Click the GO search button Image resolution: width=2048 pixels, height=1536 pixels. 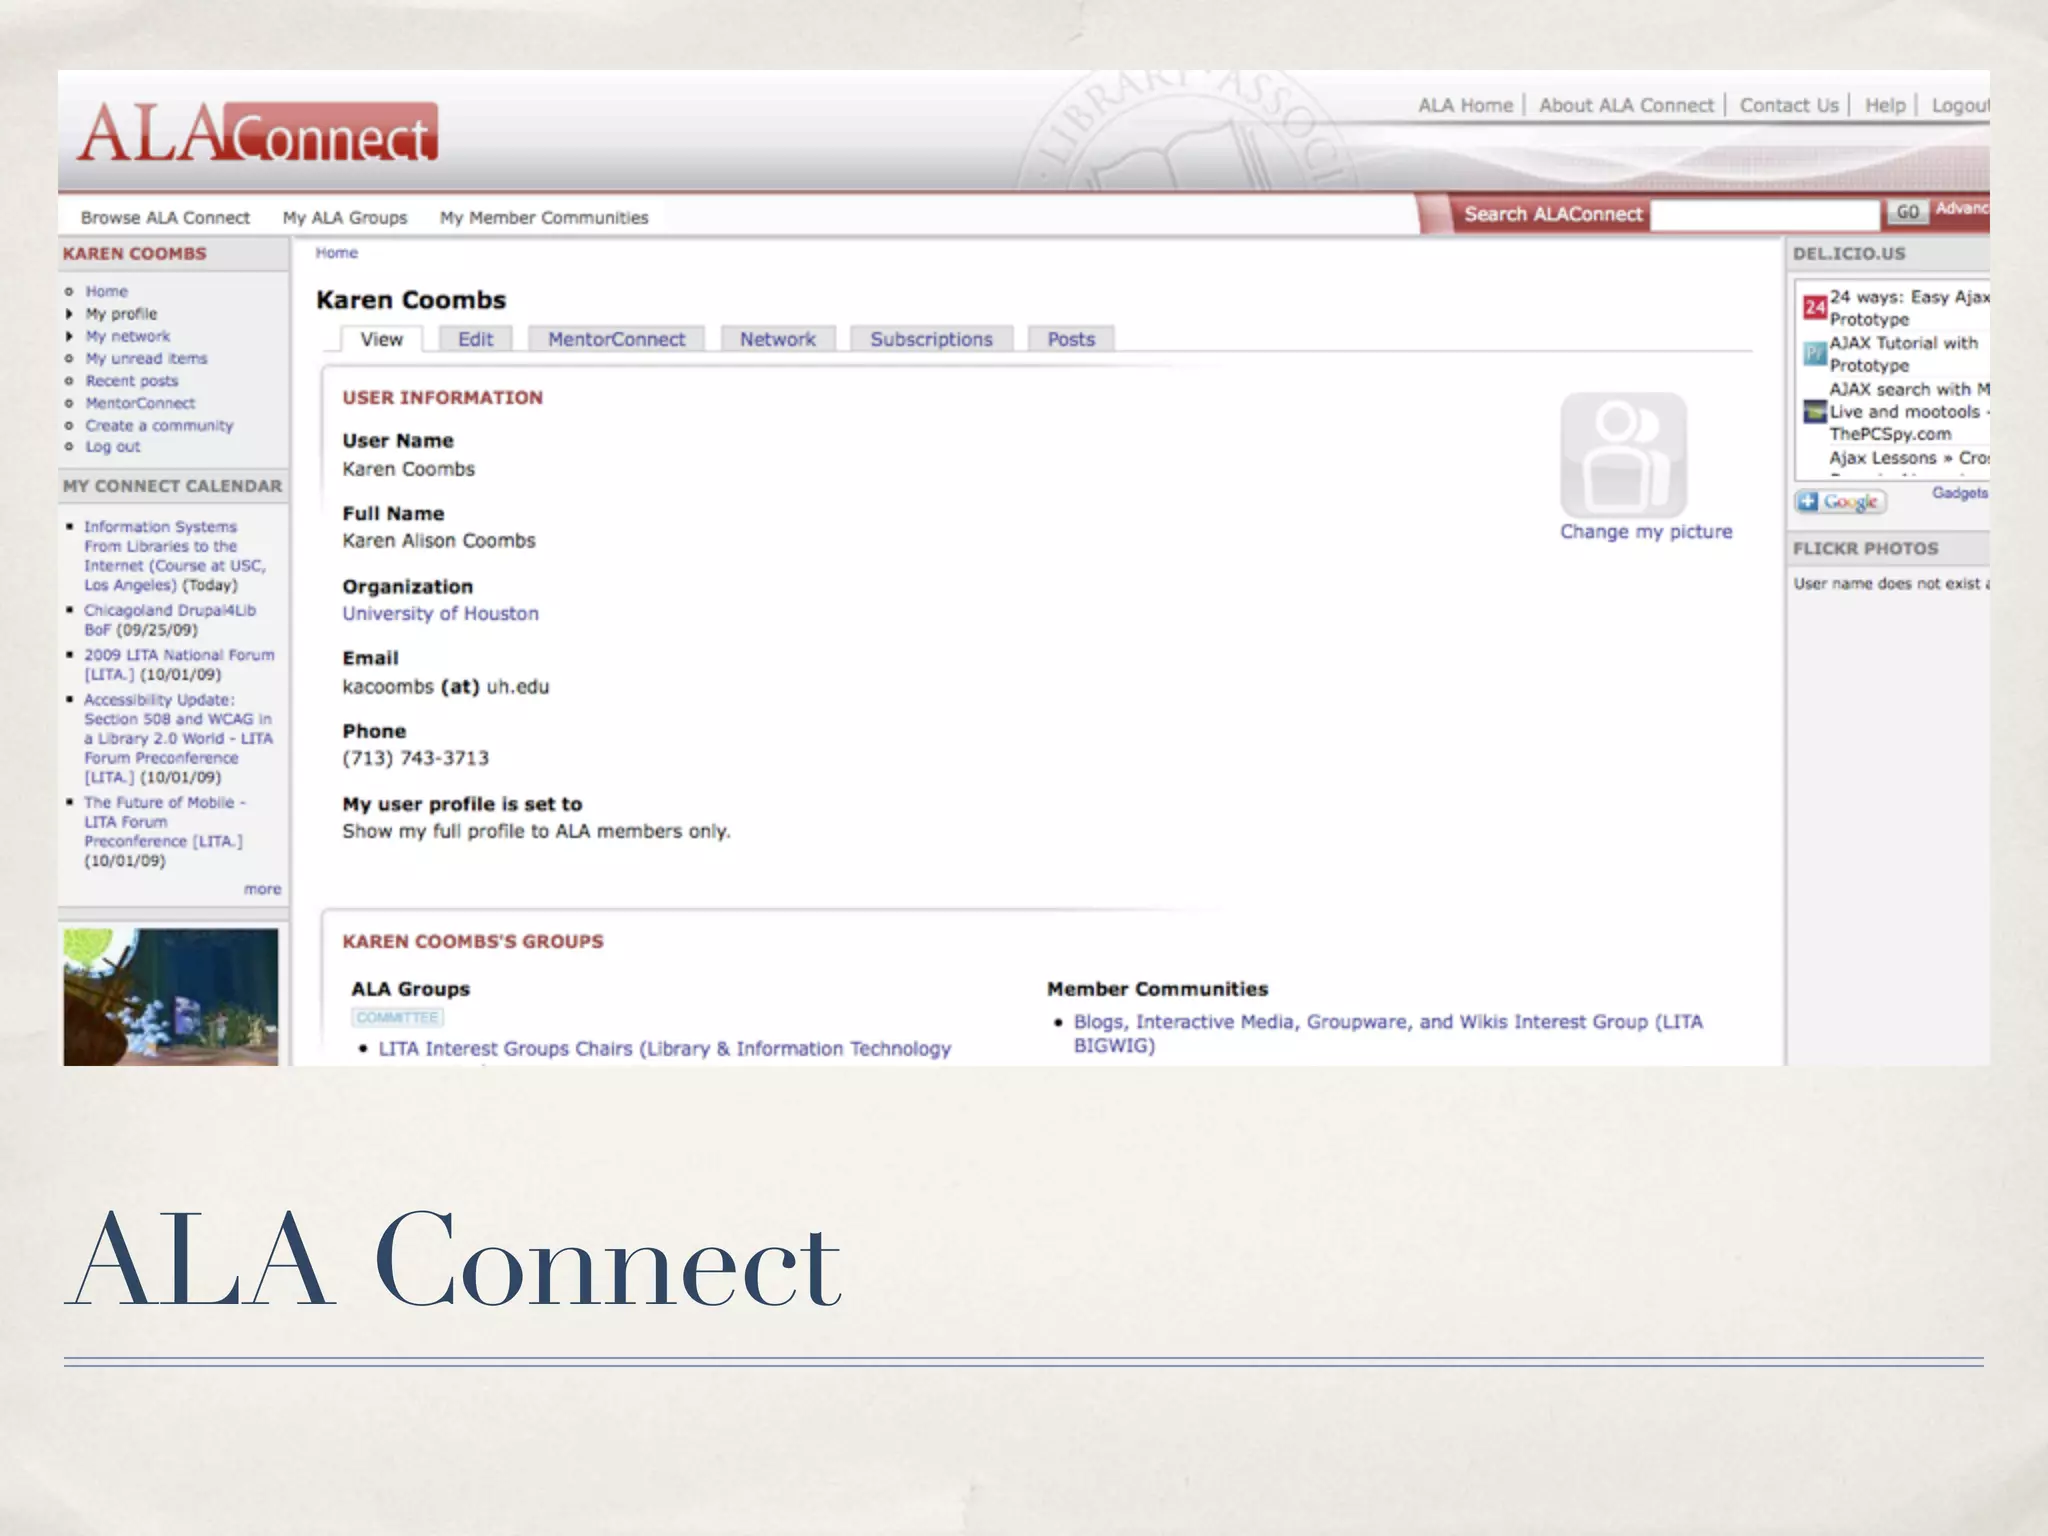[1907, 212]
